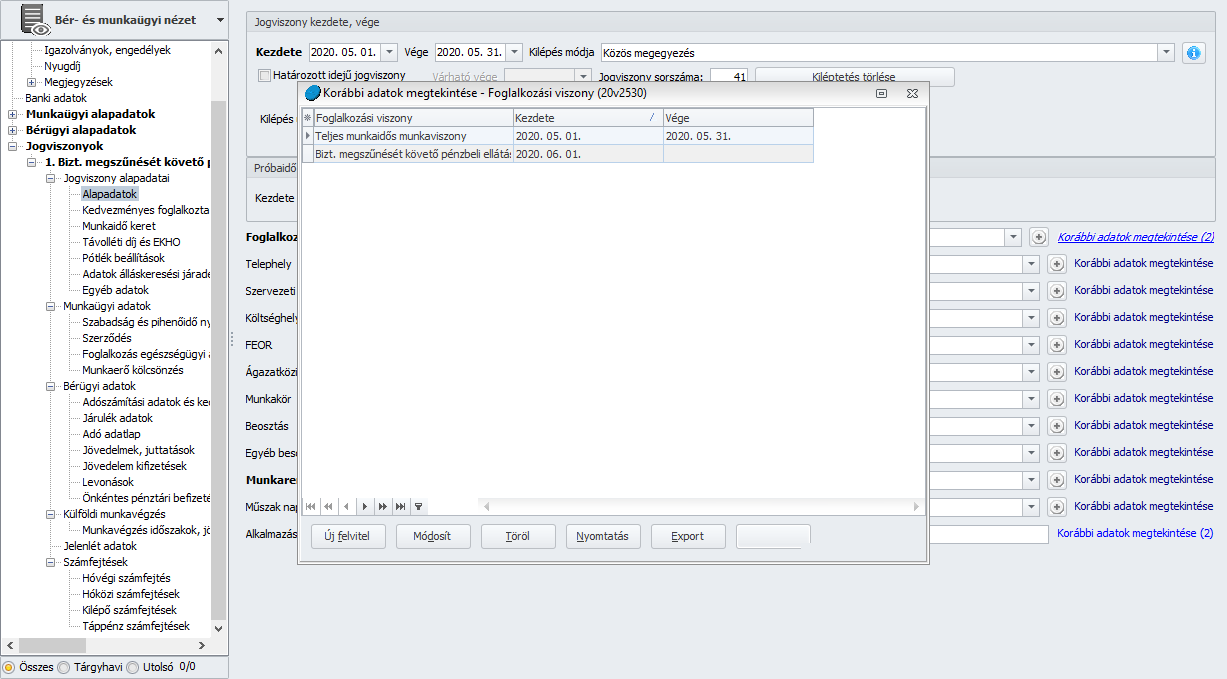Screen dimensions: 1227x679
Task: Click the plus icon beside Foglalkozási viszony dropdown
Action: click(1039, 237)
